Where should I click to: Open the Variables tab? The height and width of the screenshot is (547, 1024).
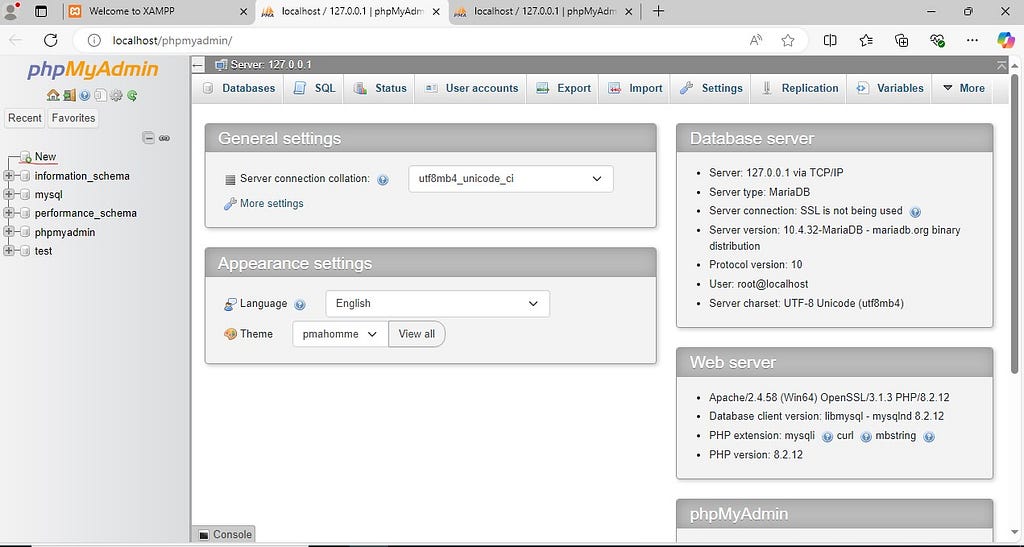(x=890, y=88)
